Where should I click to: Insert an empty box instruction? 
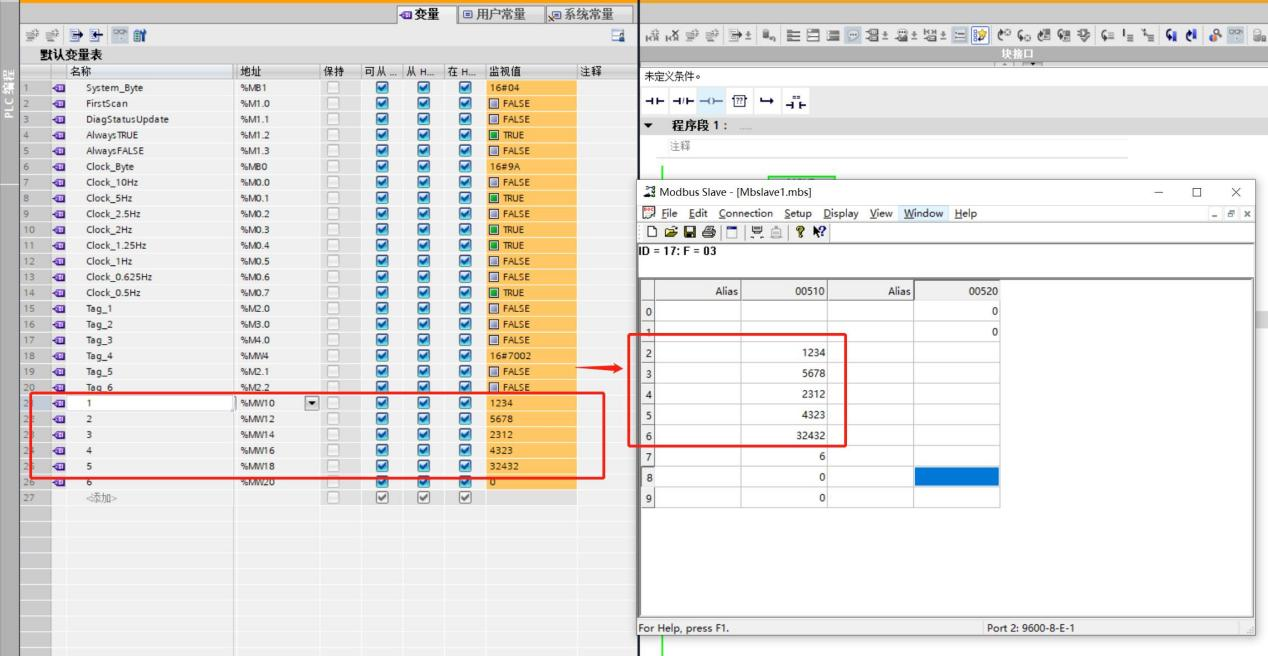(739, 101)
